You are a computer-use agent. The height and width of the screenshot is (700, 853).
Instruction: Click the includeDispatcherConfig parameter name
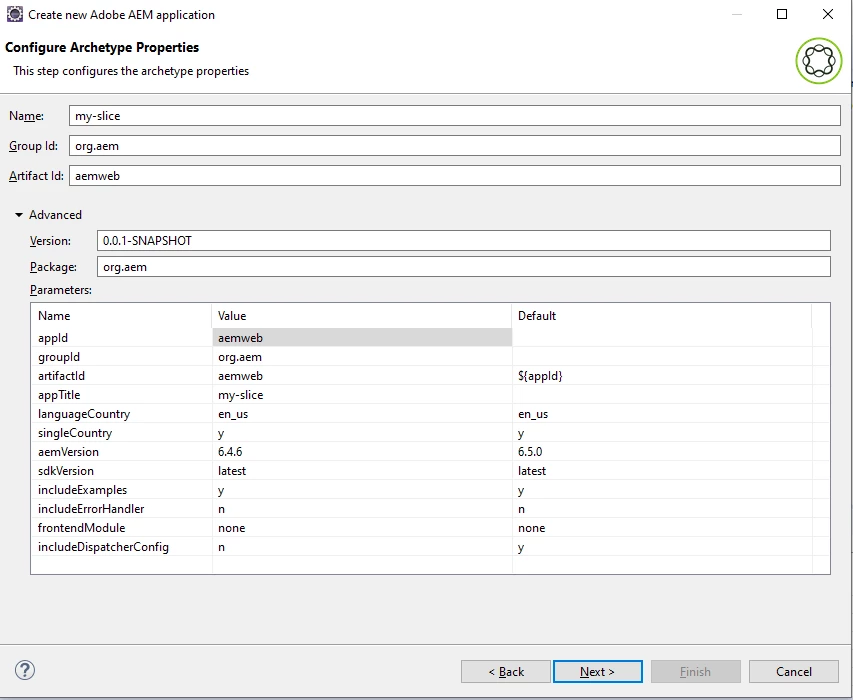pos(103,547)
